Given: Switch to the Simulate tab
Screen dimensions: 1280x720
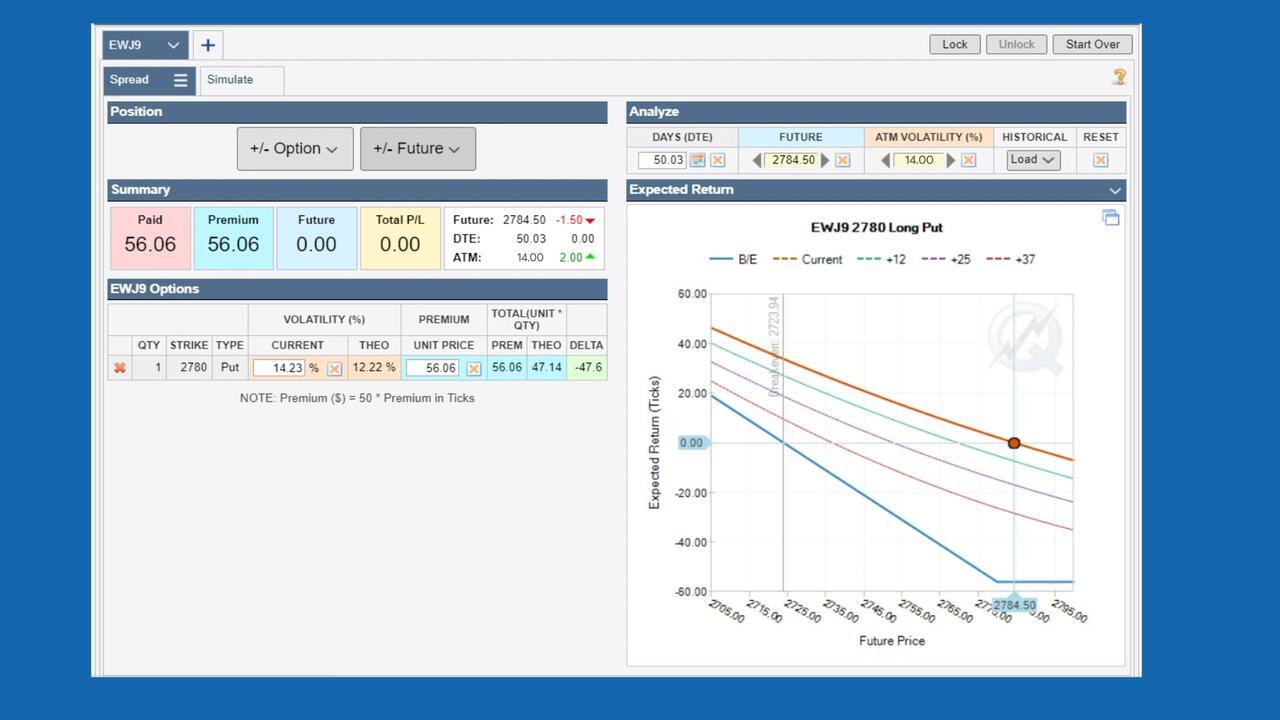Looking at the screenshot, I should [x=231, y=80].
